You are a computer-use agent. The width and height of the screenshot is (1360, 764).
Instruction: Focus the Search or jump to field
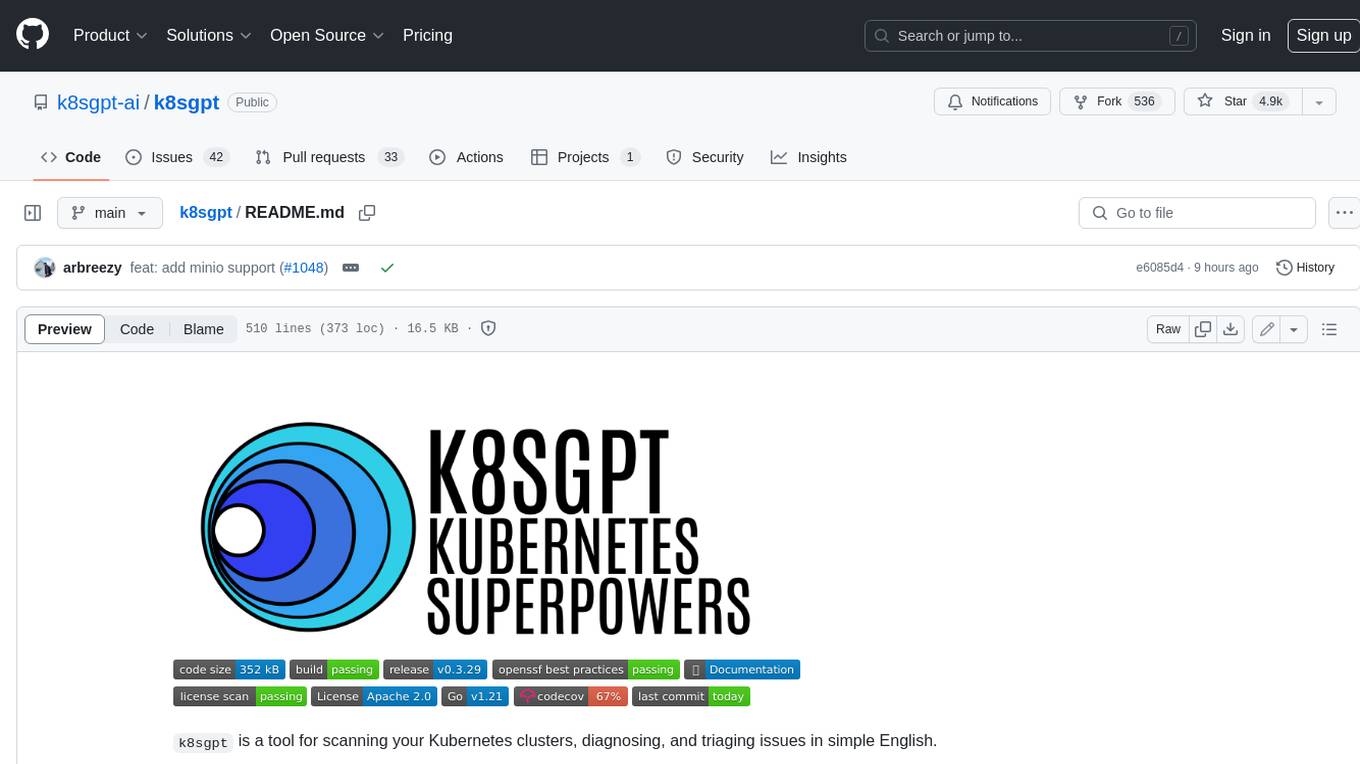[x=1031, y=36]
